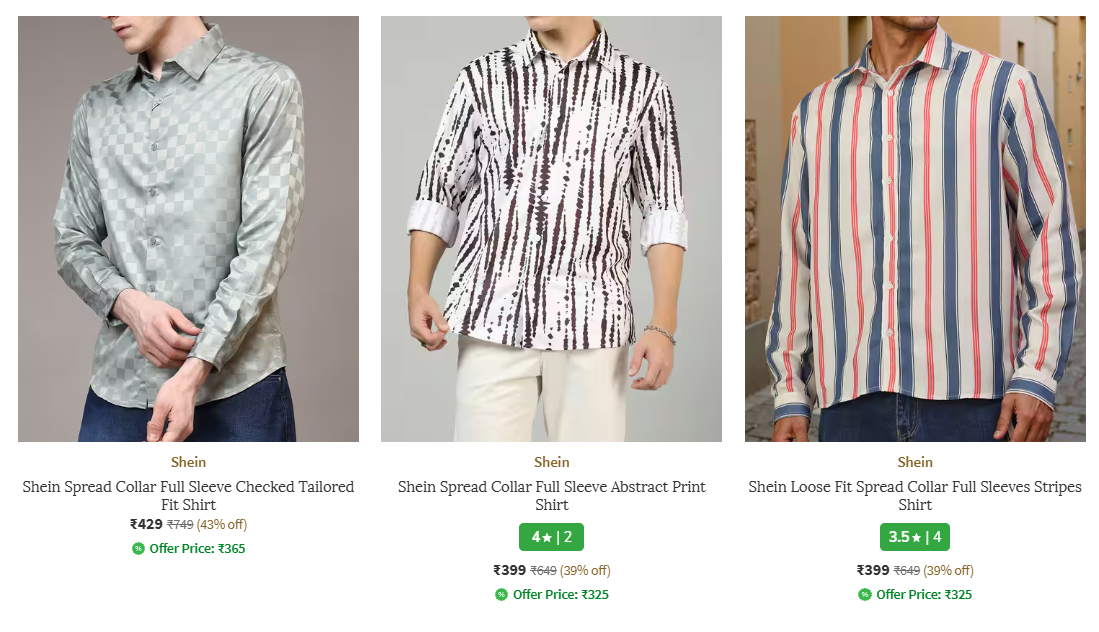The width and height of the screenshot is (1099, 632).
Task: Click offer icon under Stripes Shirt
Action: (x=864, y=595)
